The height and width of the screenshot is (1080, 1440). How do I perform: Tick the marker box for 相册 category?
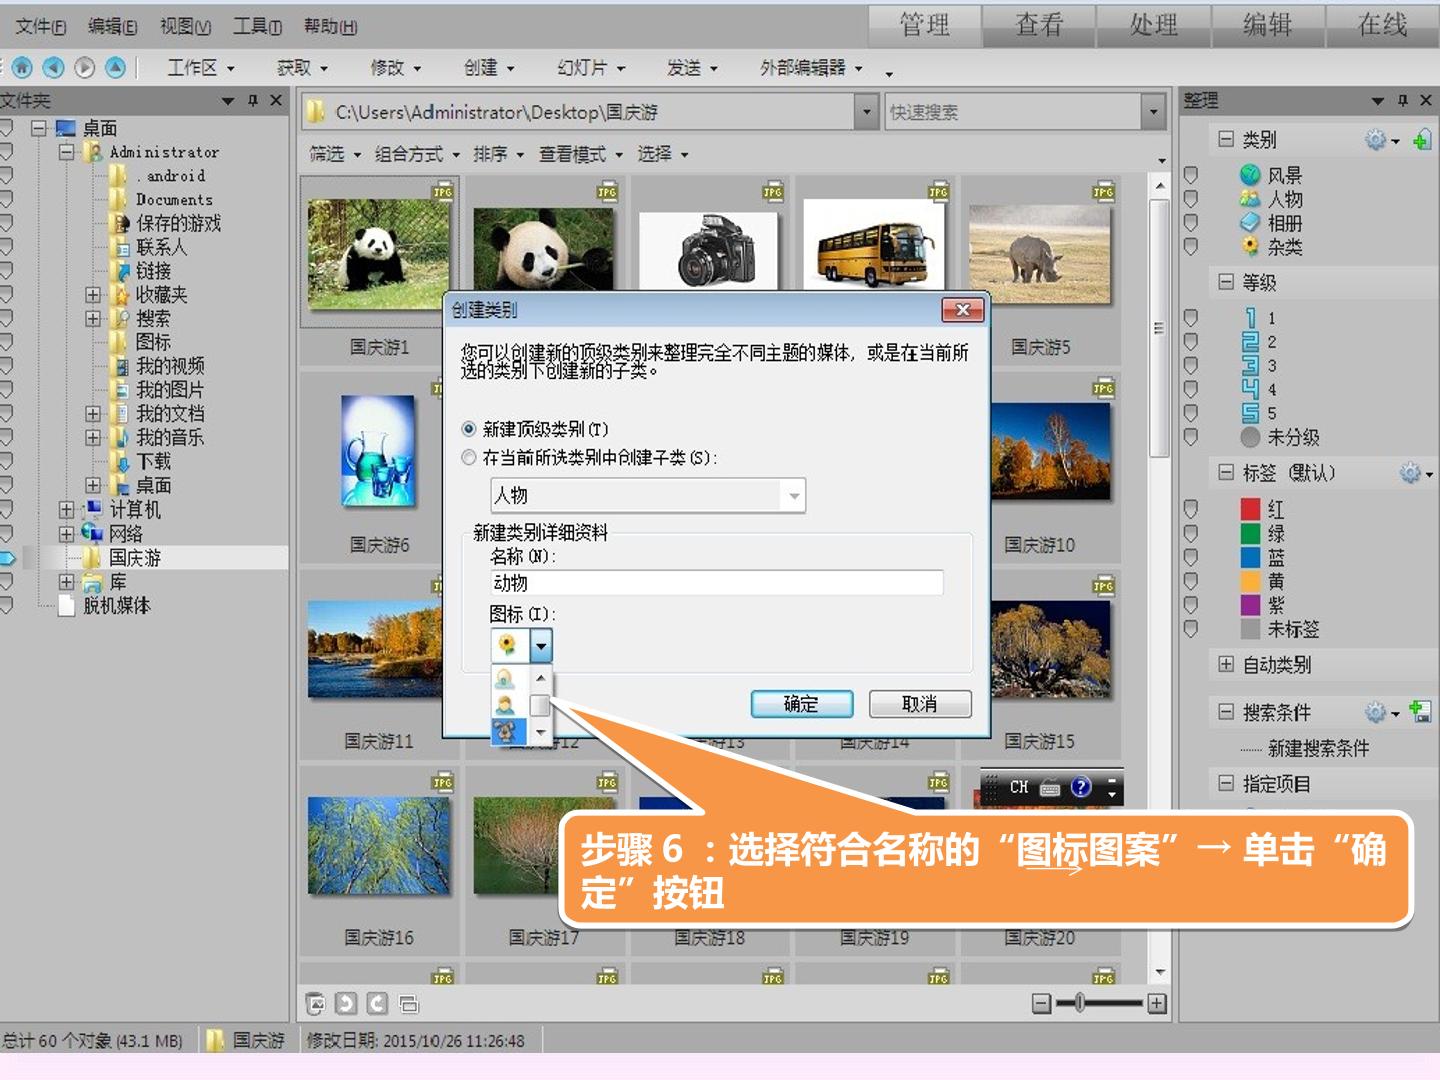[x=1190, y=223]
